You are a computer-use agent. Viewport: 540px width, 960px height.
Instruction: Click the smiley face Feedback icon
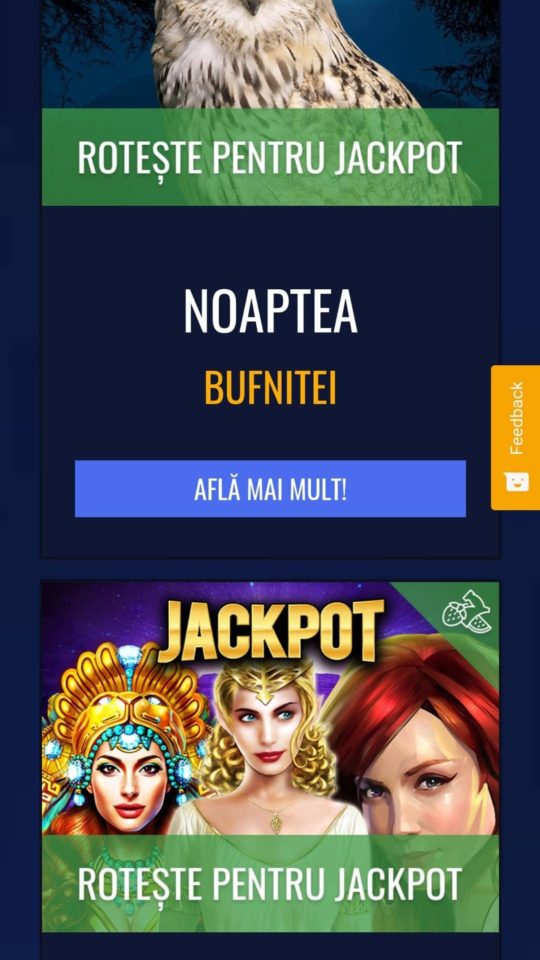click(517, 481)
